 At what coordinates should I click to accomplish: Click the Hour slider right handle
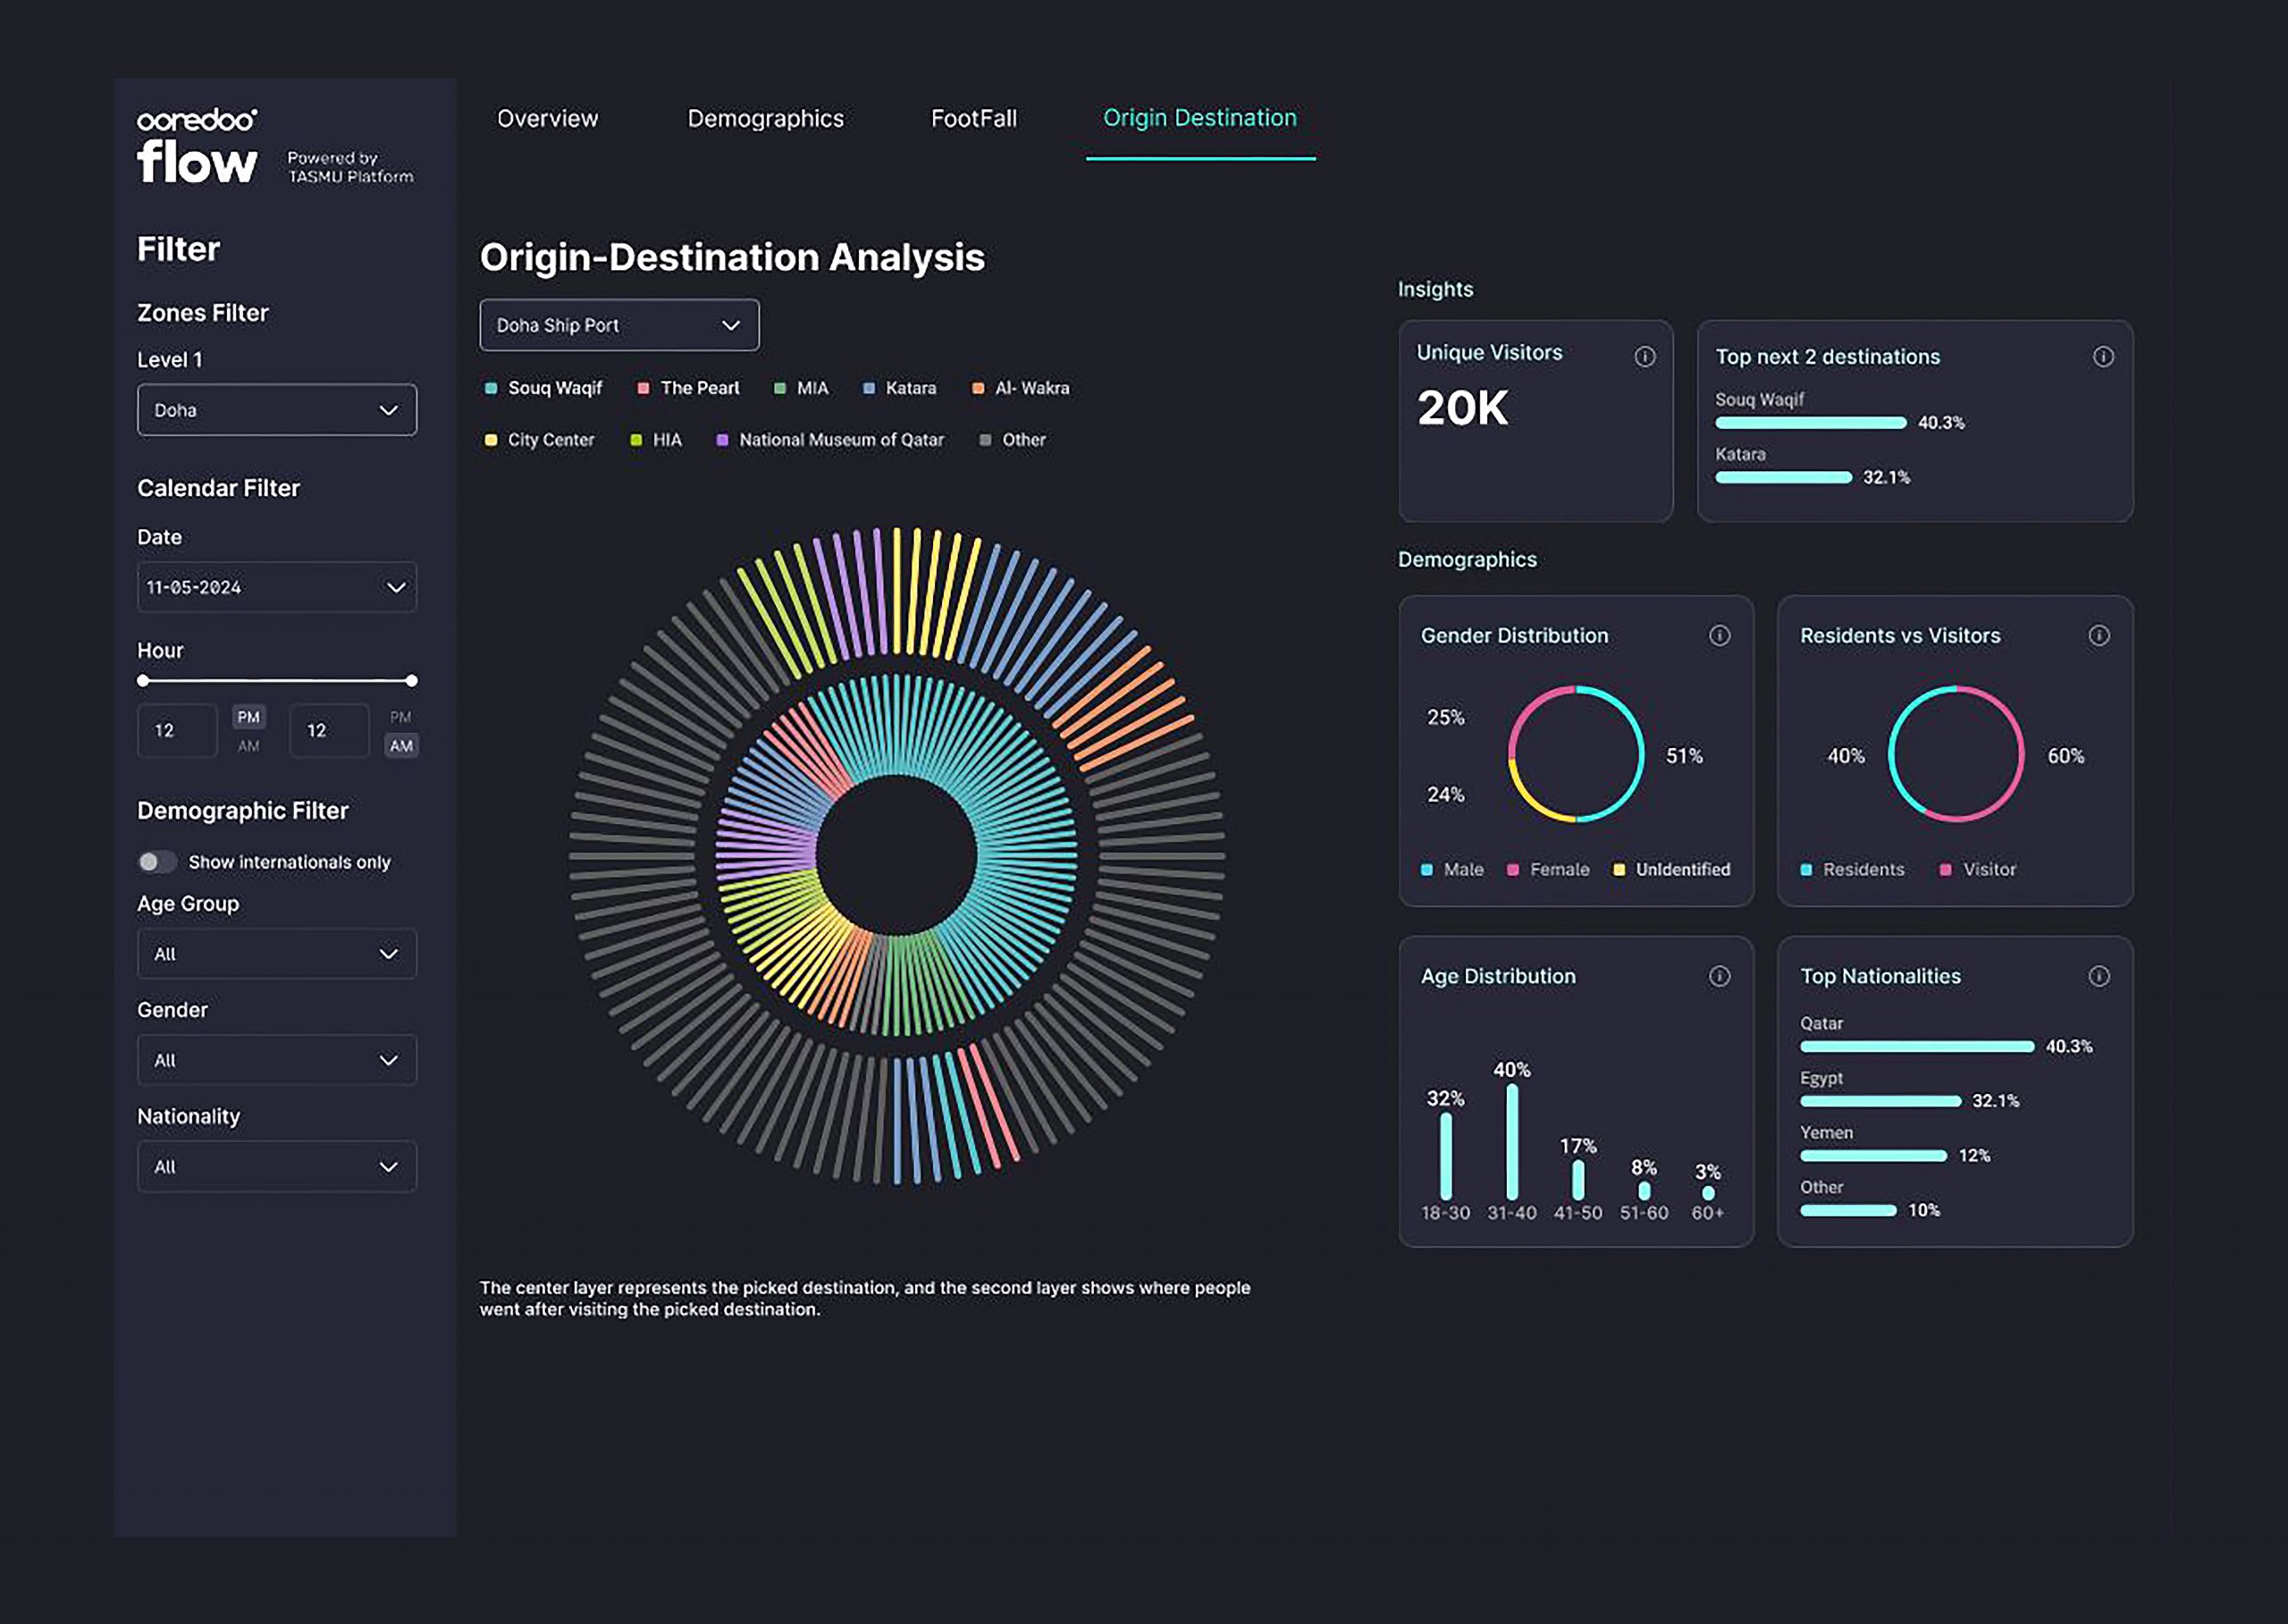click(x=411, y=681)
